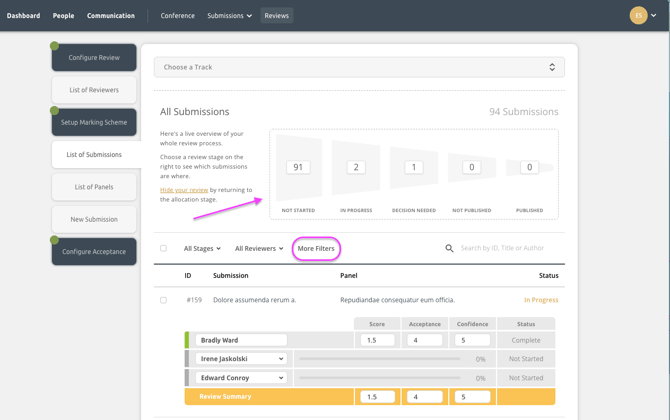Click the More Filters button

316,248
